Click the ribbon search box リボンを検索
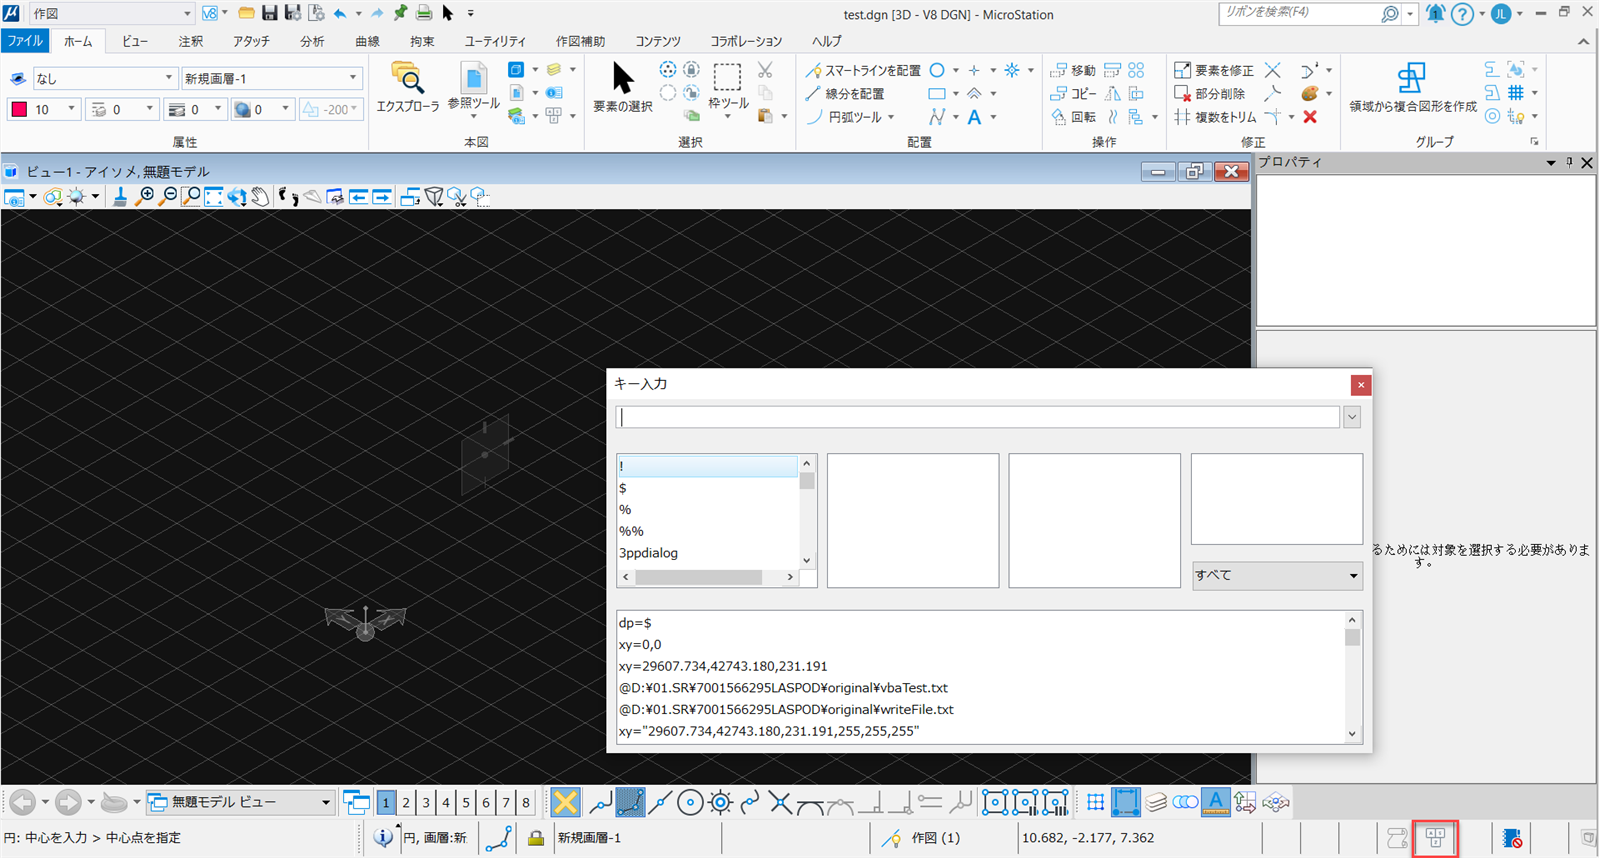The width and height of the screenshot is (1599, 858). pos(1308,13)
